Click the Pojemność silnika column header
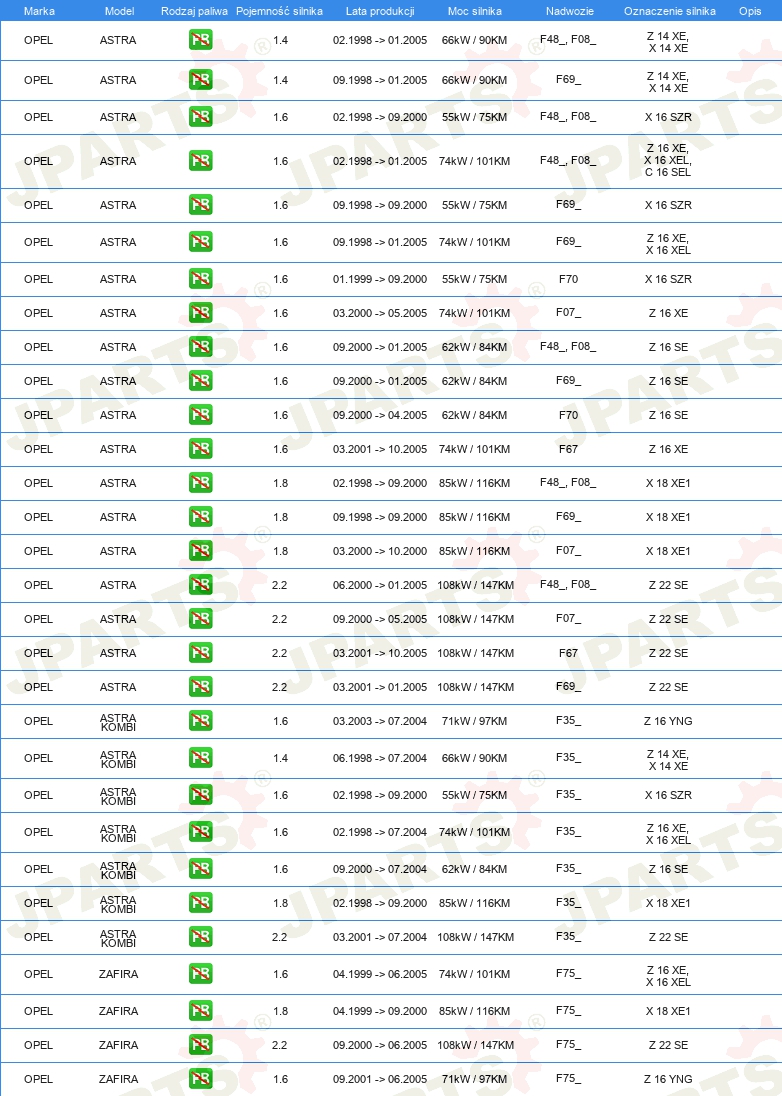782x1096 pixels. [280, 11]
